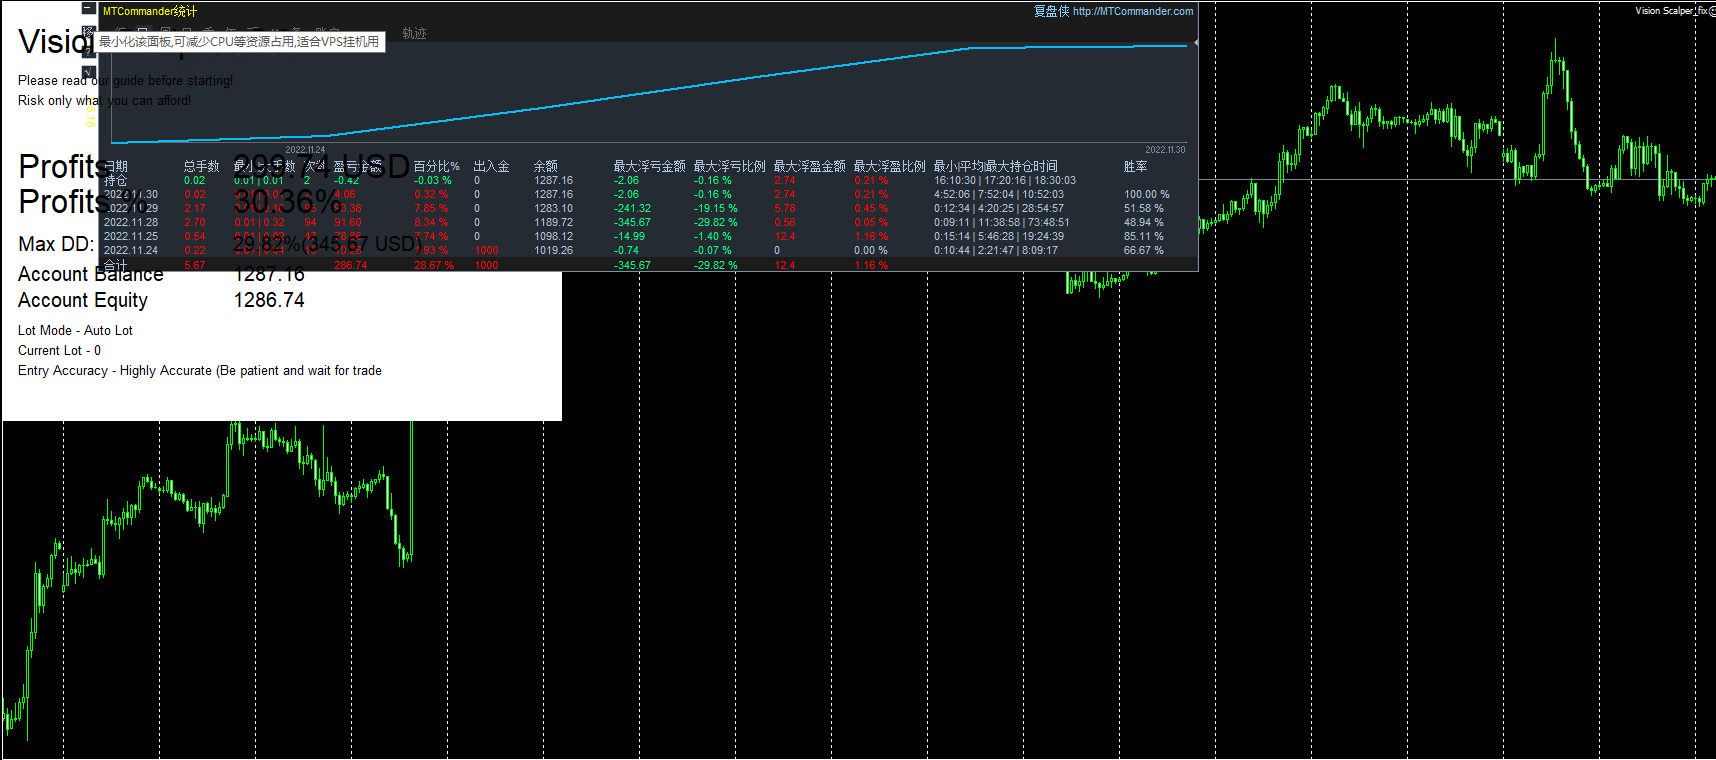Screen dimensions: 1716x760
Task: Click the percent value 8.34 %
Action: coord(431,222)
